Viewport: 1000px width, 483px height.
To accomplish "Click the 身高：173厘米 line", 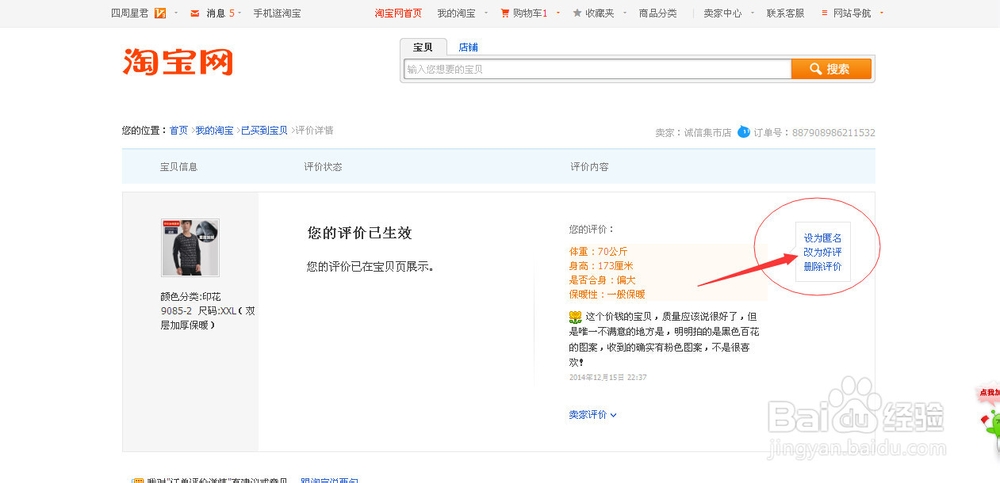I will click(601, 265).
